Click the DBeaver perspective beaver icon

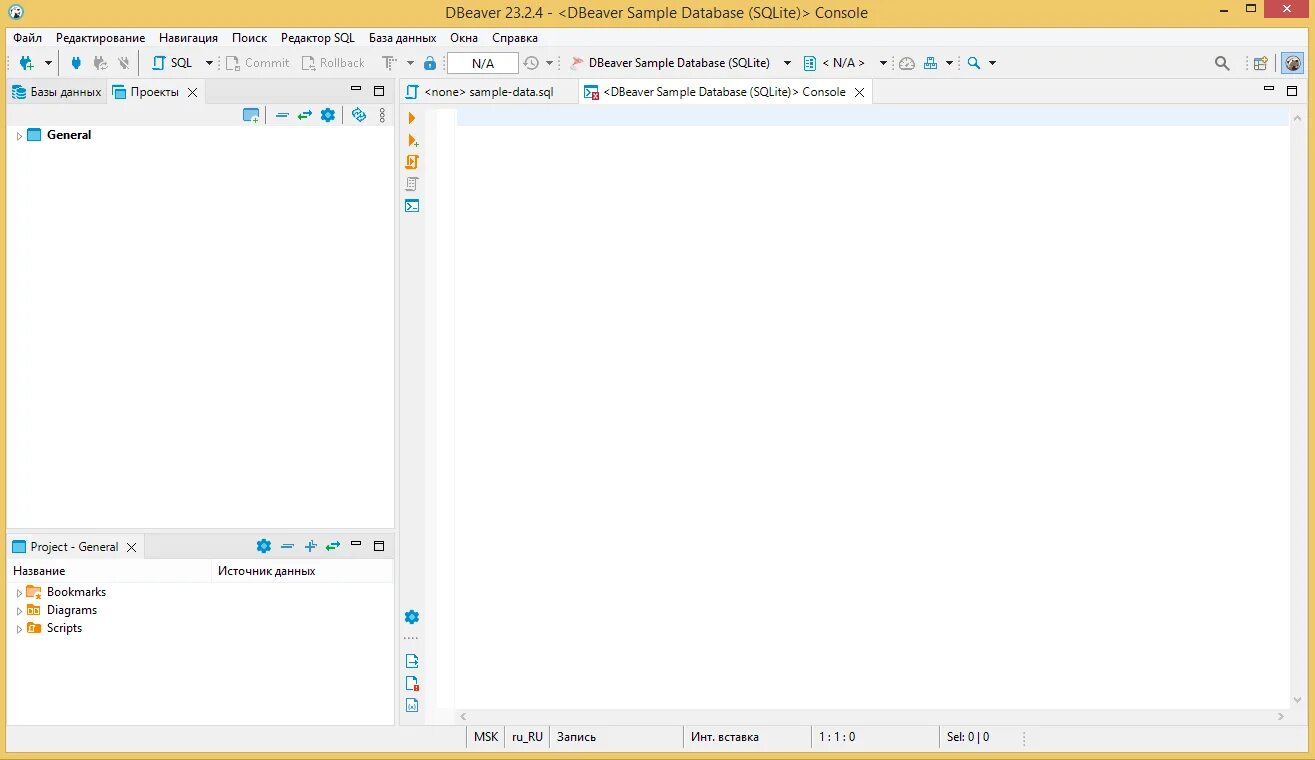[x=1293, y=63]
